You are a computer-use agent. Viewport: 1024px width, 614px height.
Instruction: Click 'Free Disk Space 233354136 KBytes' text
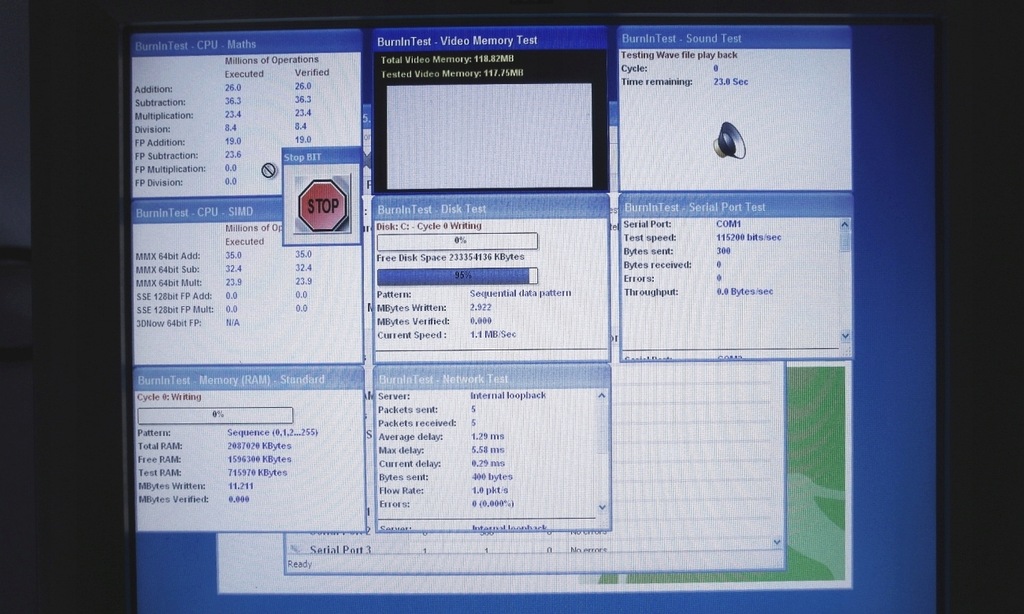[x=451, y=257]
